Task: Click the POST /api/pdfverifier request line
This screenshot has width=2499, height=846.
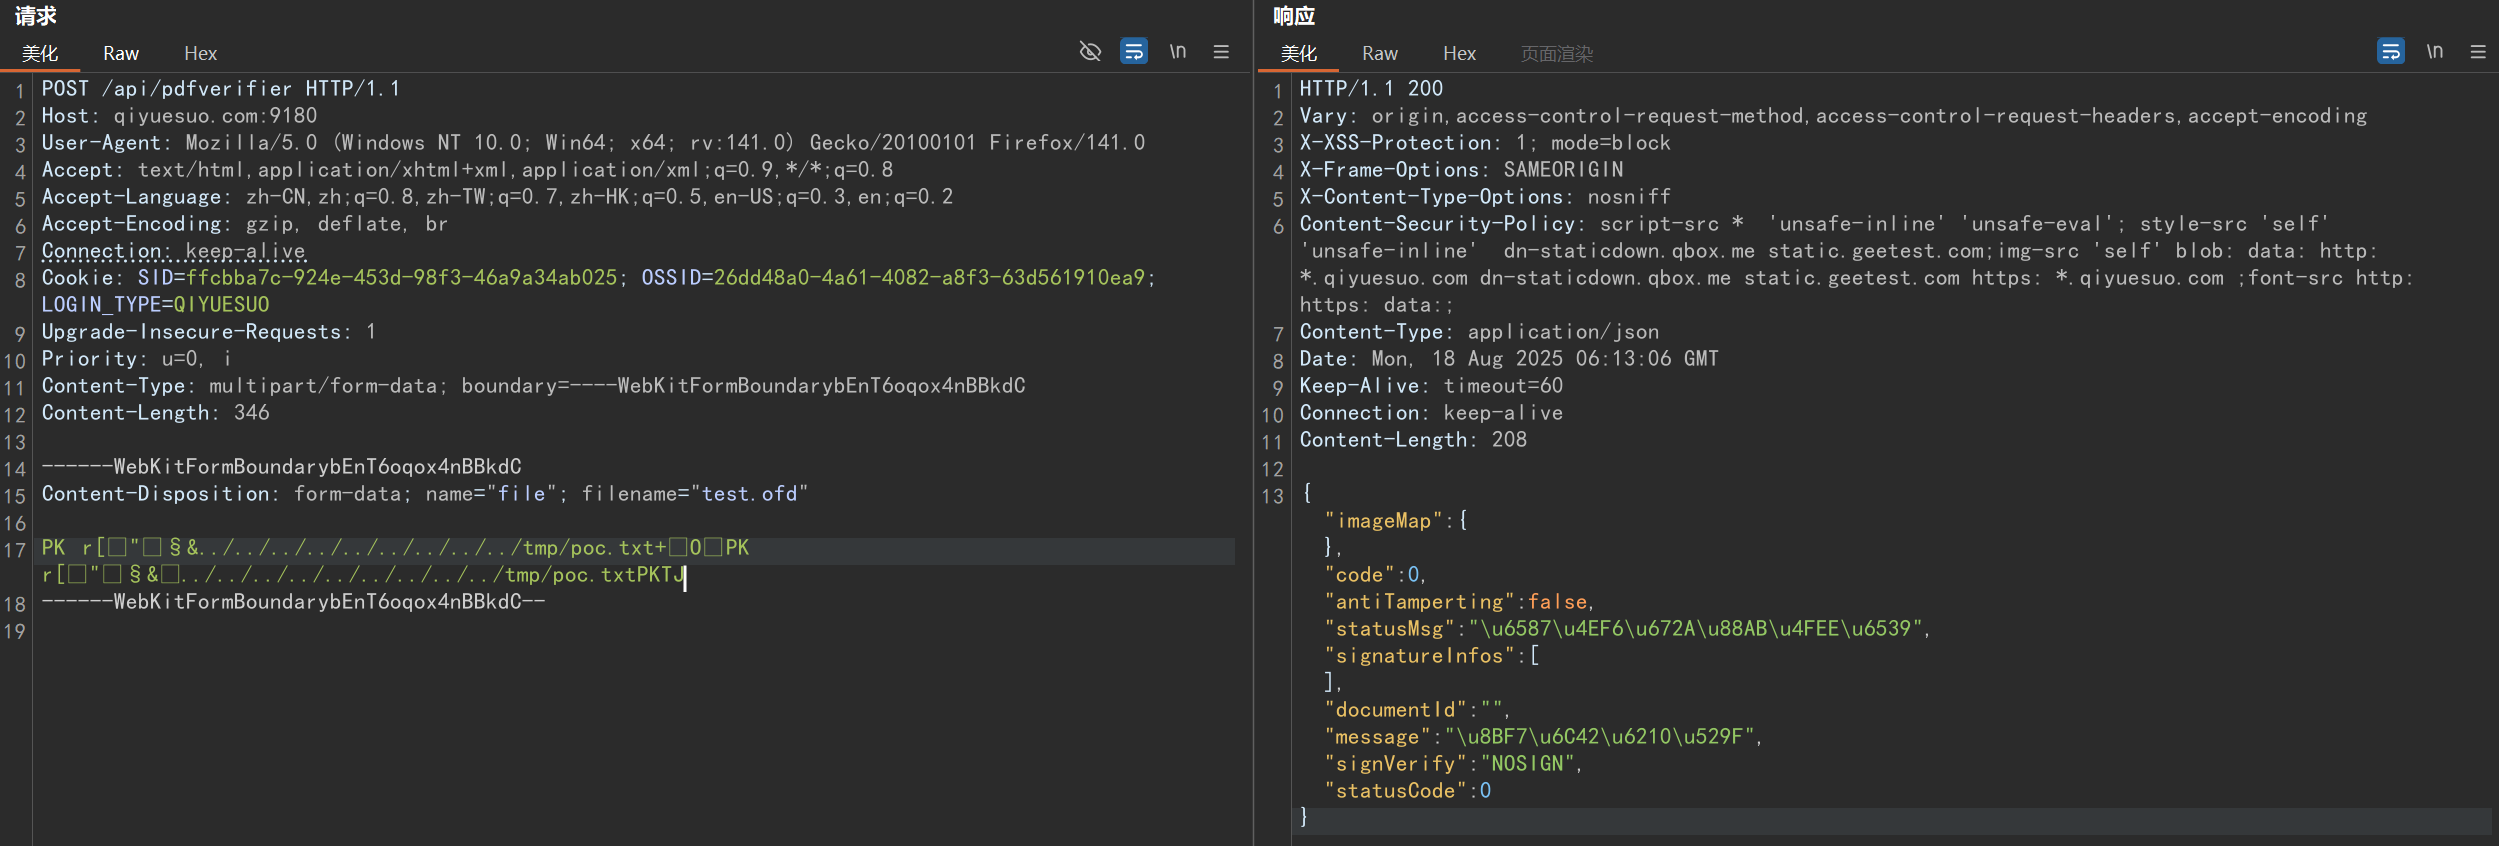Action: [x=220, y=89]
